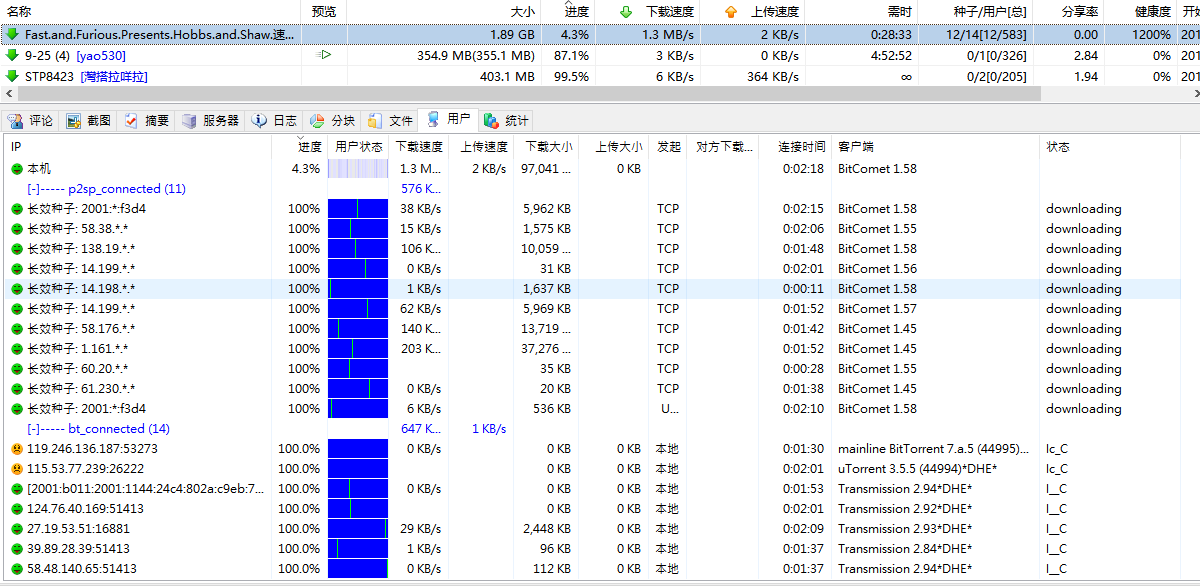Click the green down-arrow icon in 下载速度 header
The height and width of the screenshot is (586, 1200).
(626, 12)
